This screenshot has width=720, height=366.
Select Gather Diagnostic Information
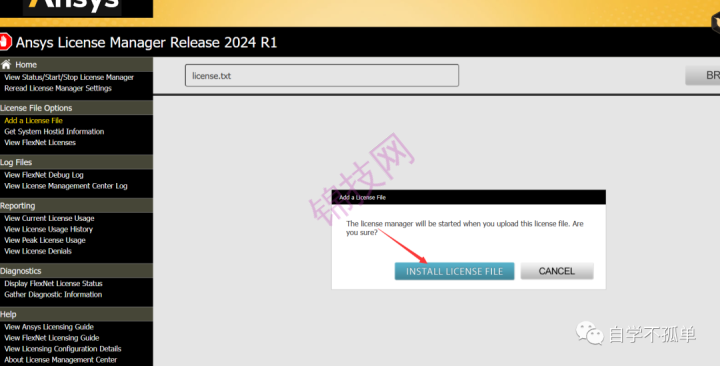tap(53, 294)
